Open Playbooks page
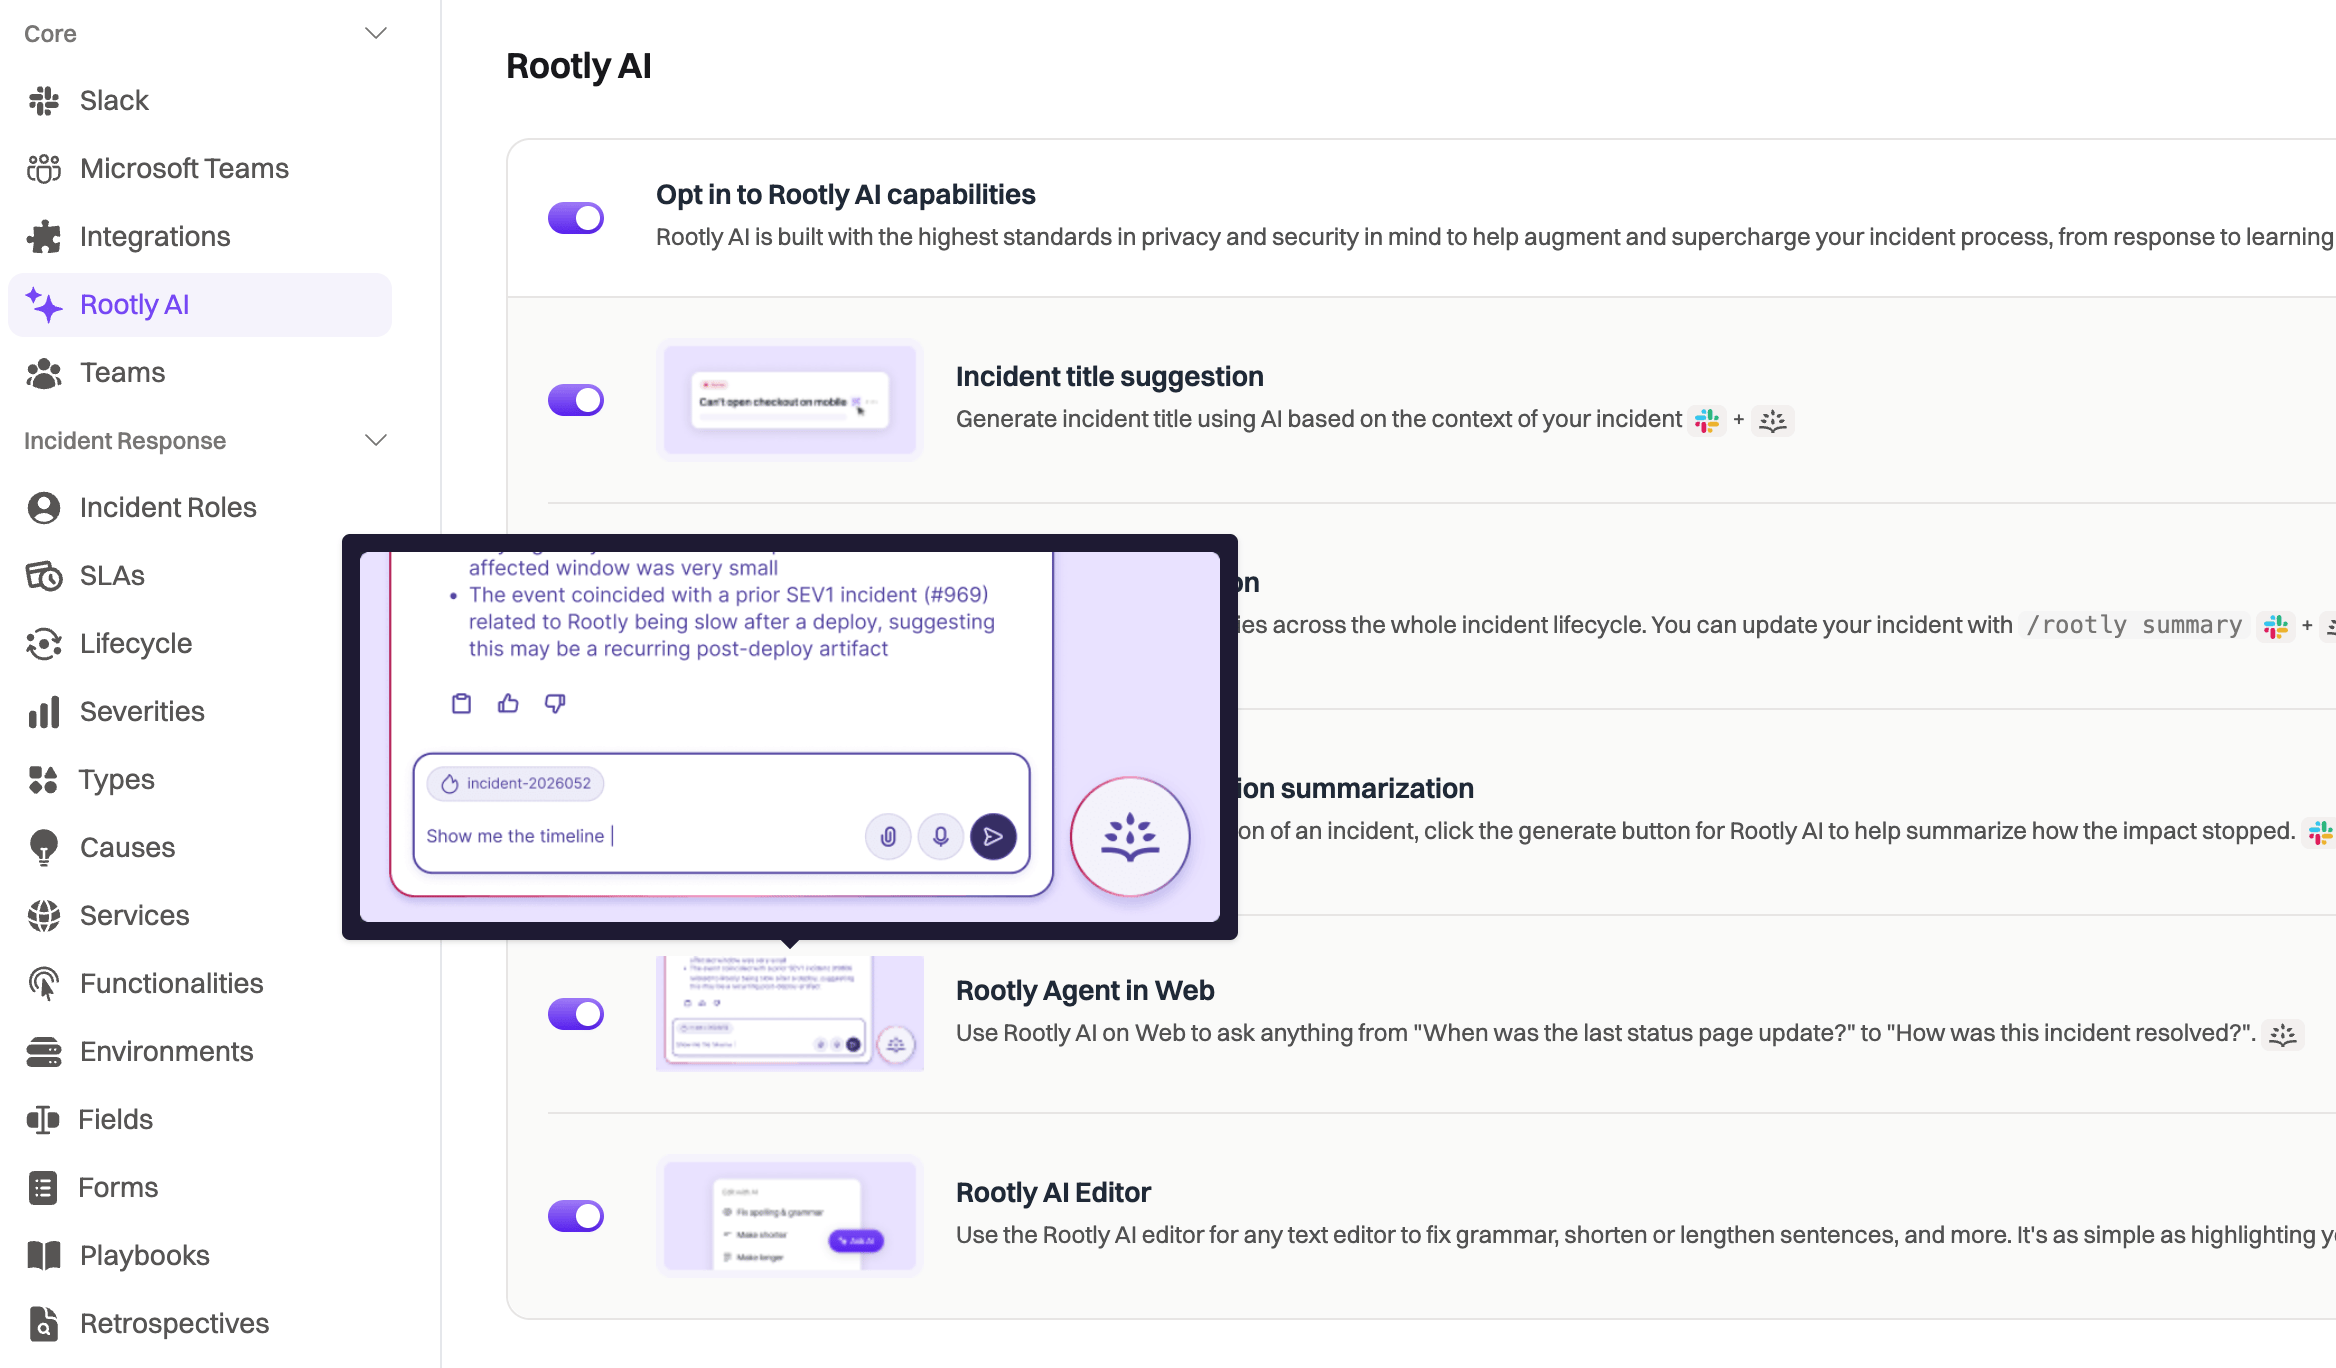 200,1256
